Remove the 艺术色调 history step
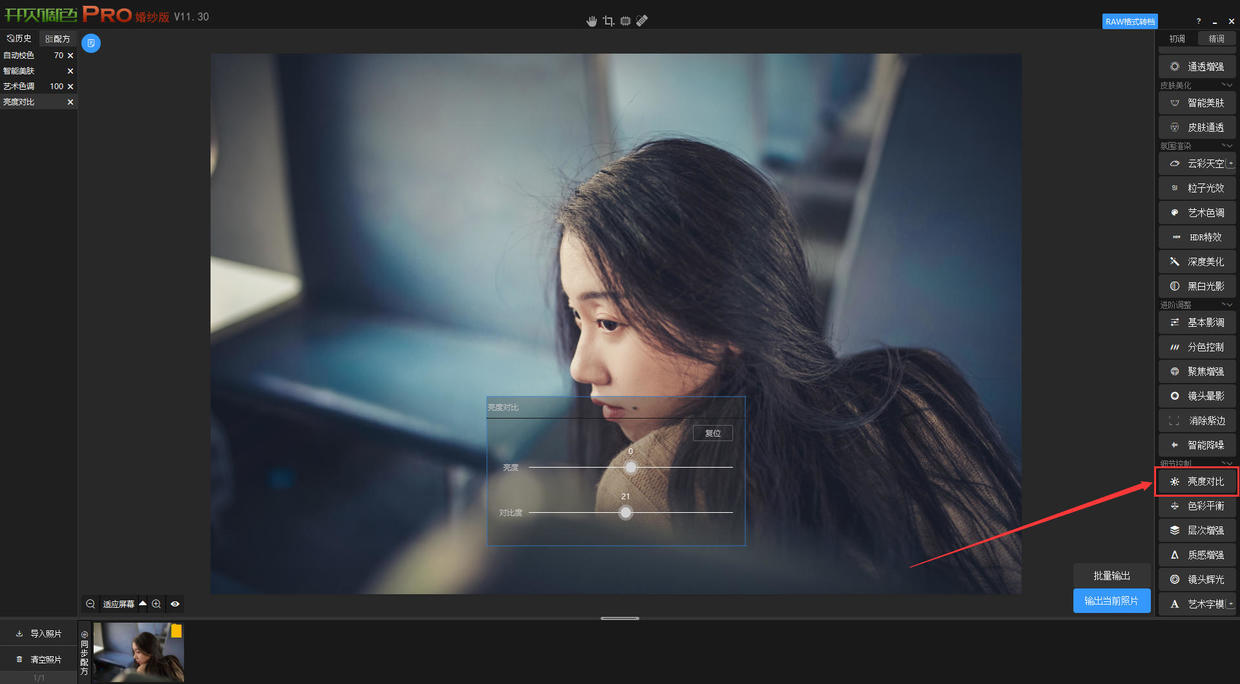The height and width of the screenshot is (684, 1240). pos(70,87)
